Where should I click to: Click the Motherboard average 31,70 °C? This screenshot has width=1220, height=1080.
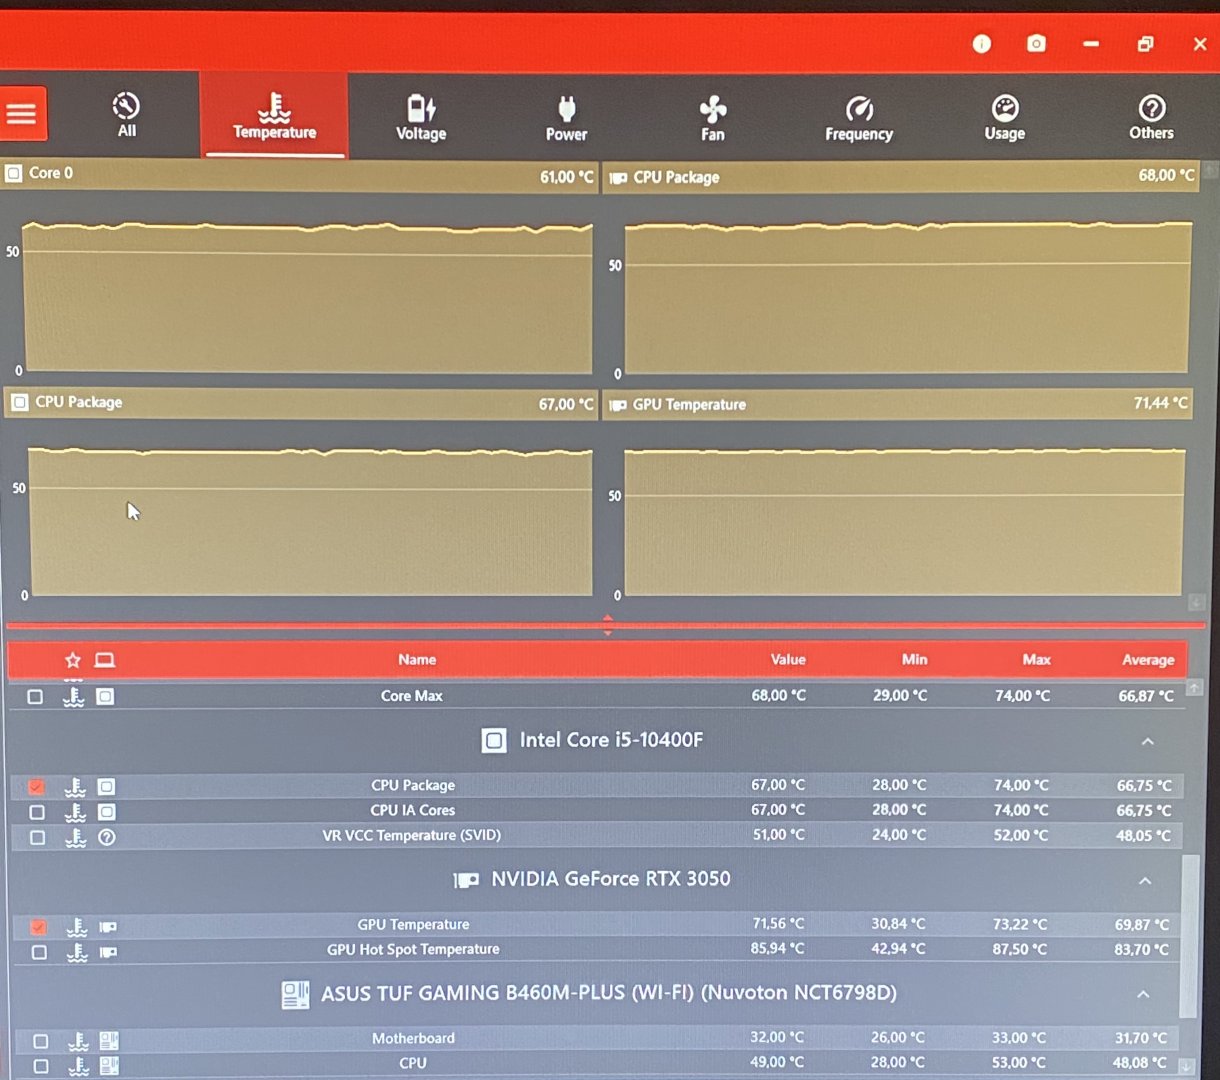[1141, 1038]
